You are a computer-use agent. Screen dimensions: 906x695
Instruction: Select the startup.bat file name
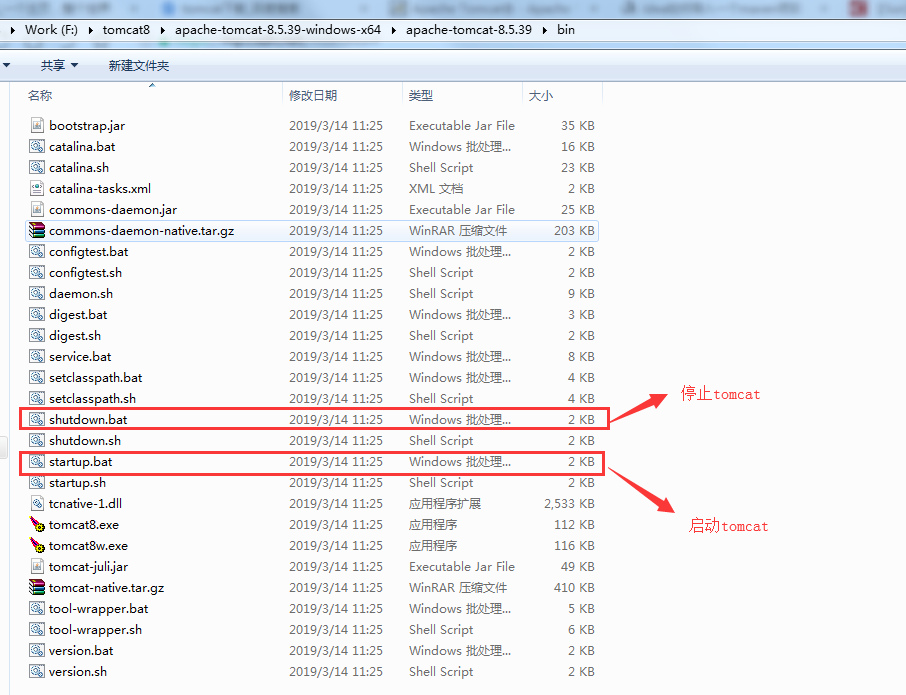[x=80, y=462]
